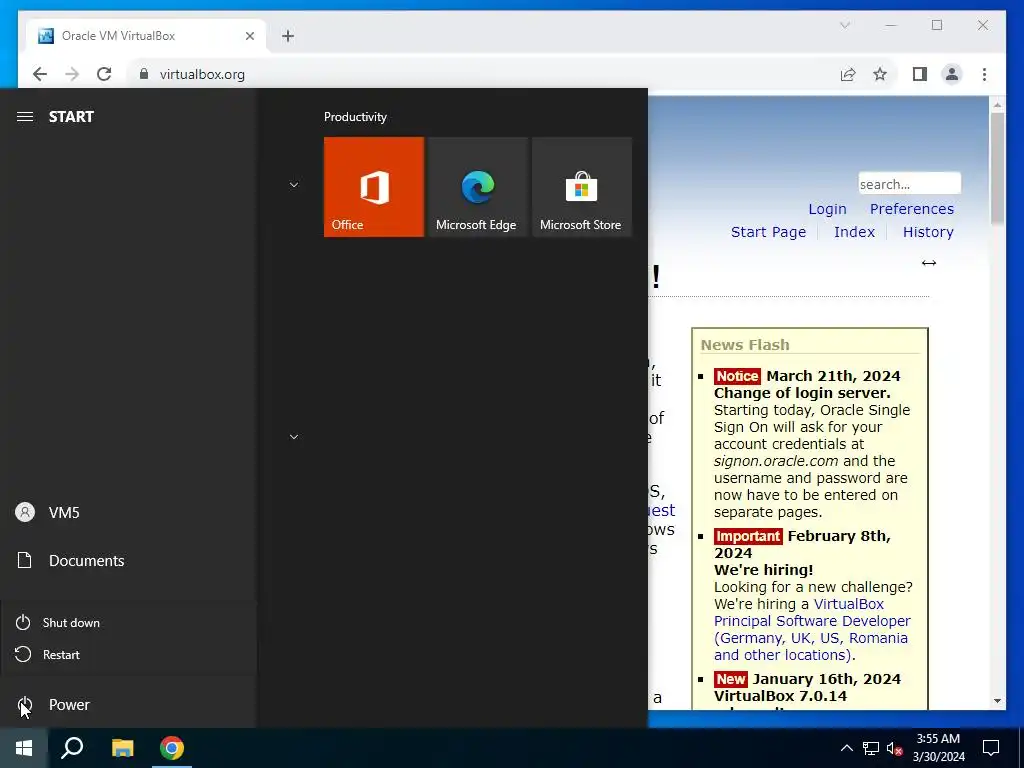Toggle Chrome side panel
1024x768 pixels.
[920, 74]
